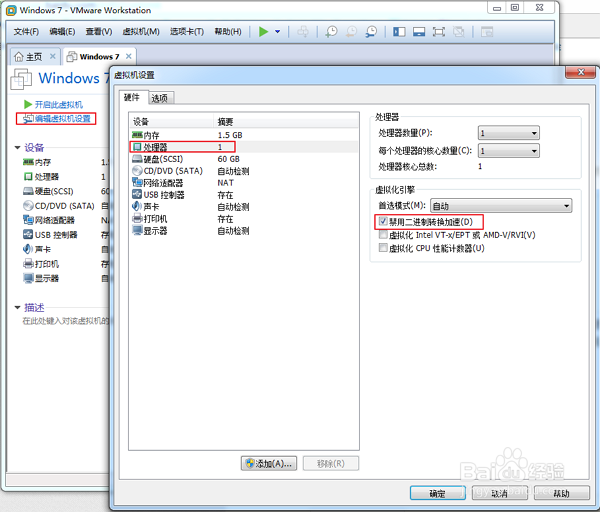Image resolution: width=600 pixels, height=512 pixels.
Task: Click the revert to snapshot icon
Action: click(x=351, y=32)
